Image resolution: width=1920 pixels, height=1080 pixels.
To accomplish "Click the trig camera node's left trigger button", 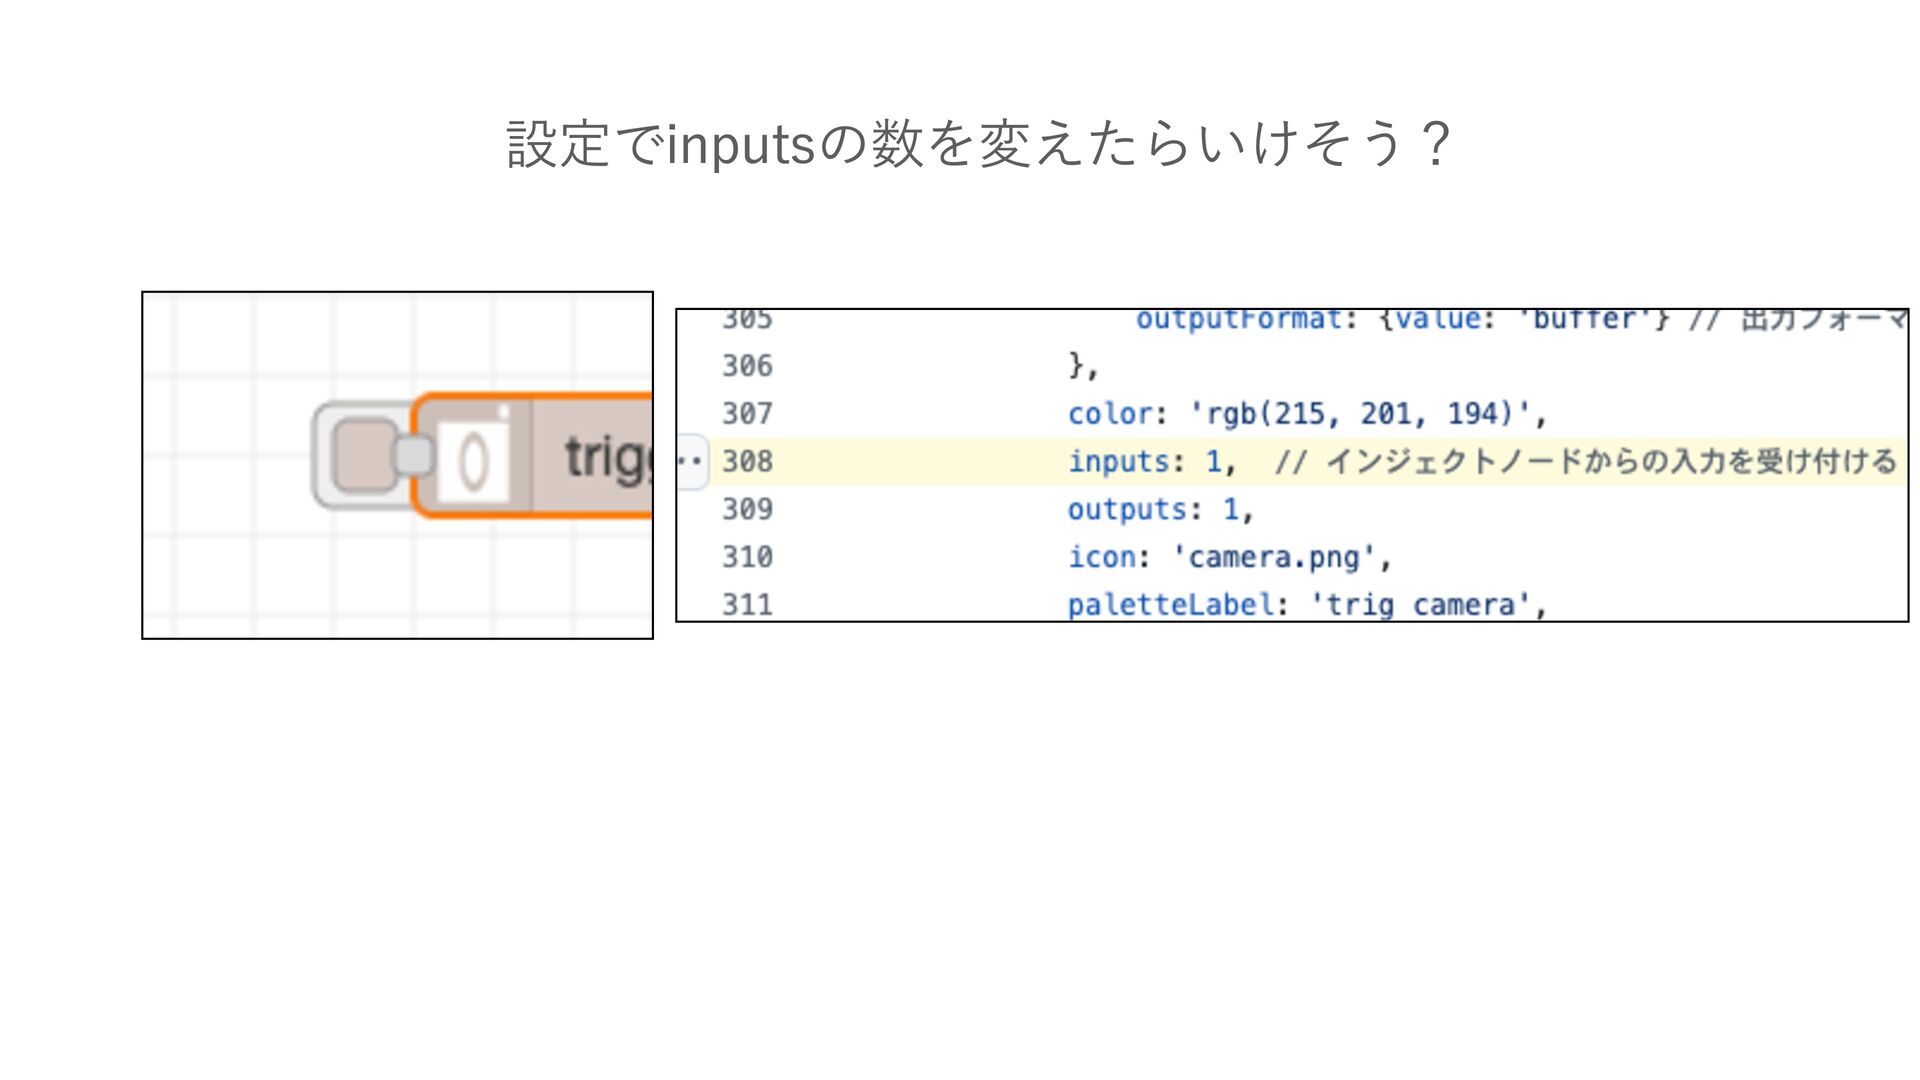I will coord(362,457).
